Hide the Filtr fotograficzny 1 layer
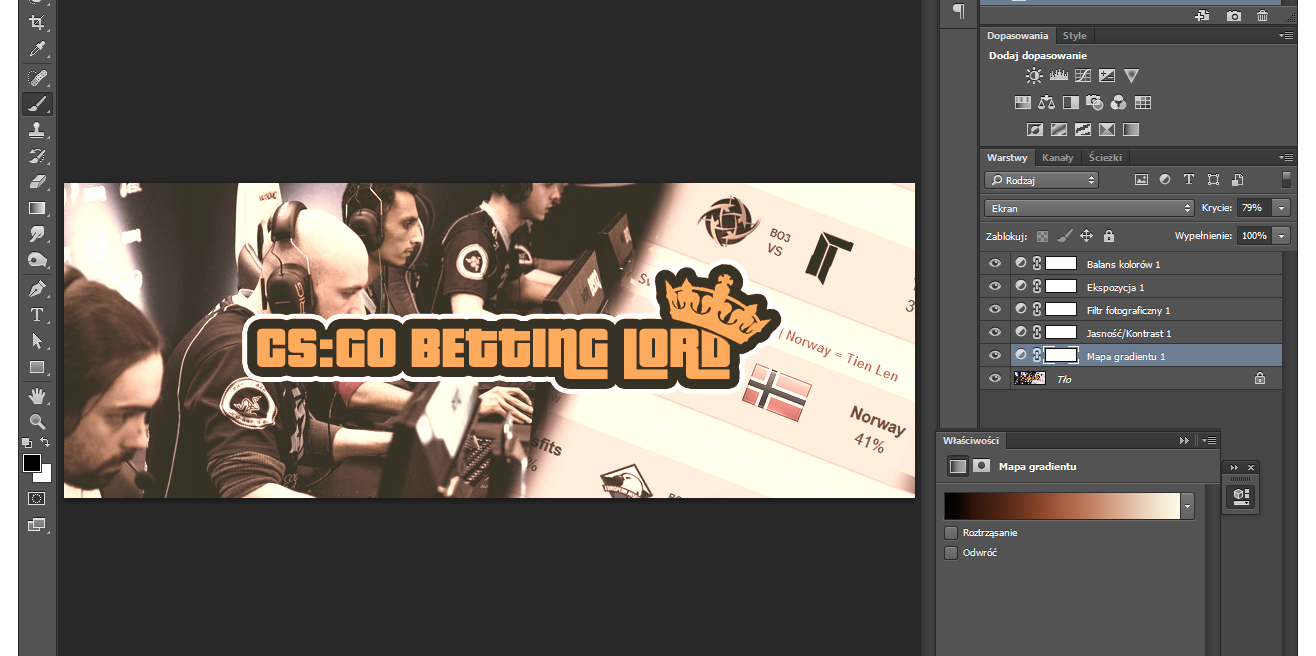 pyautogui.click(x=994, y=309)
